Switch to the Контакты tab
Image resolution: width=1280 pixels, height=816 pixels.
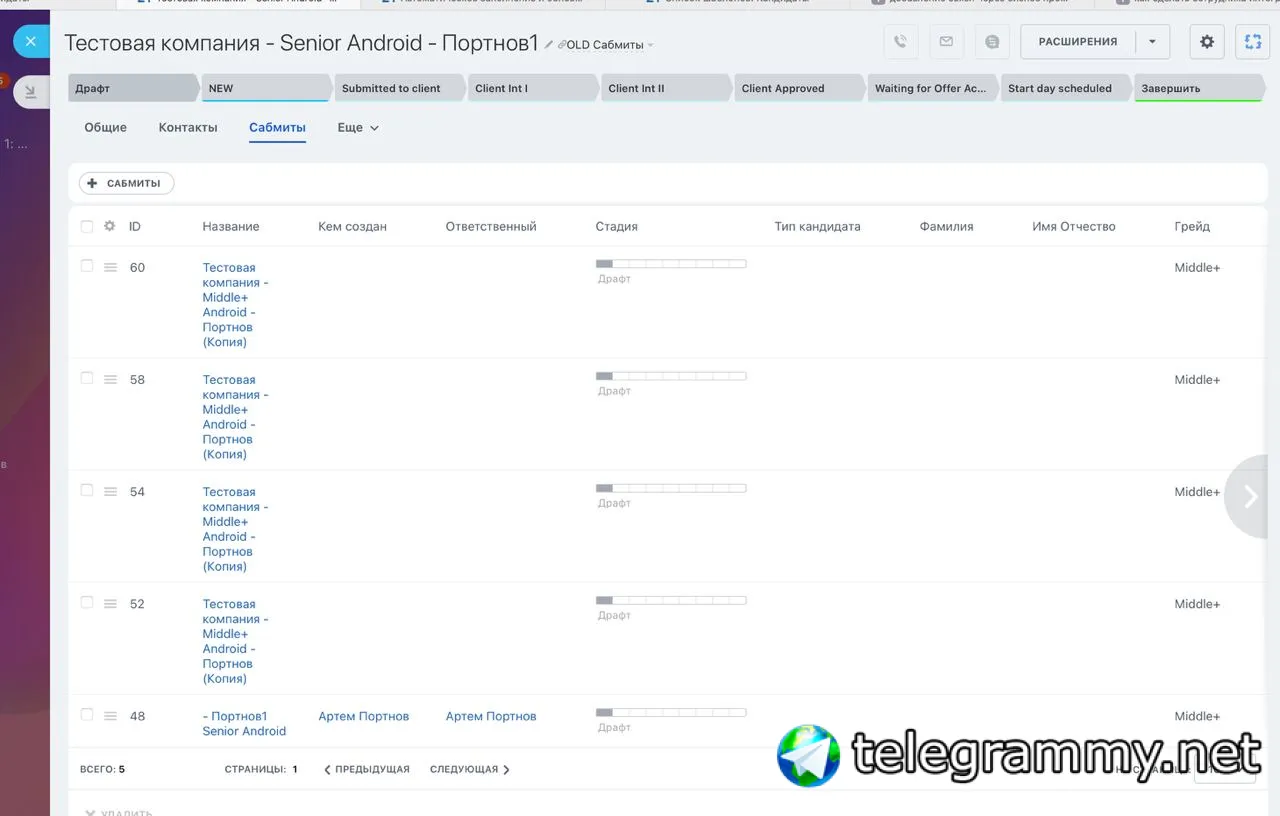click(x=188, y=128)
